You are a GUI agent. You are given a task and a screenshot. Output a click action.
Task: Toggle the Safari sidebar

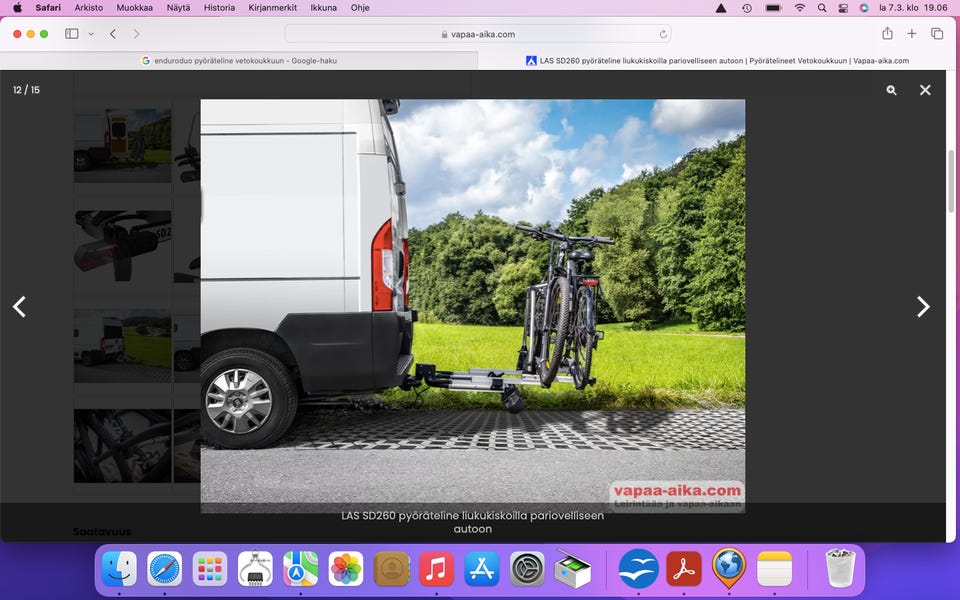pos(72,34)
